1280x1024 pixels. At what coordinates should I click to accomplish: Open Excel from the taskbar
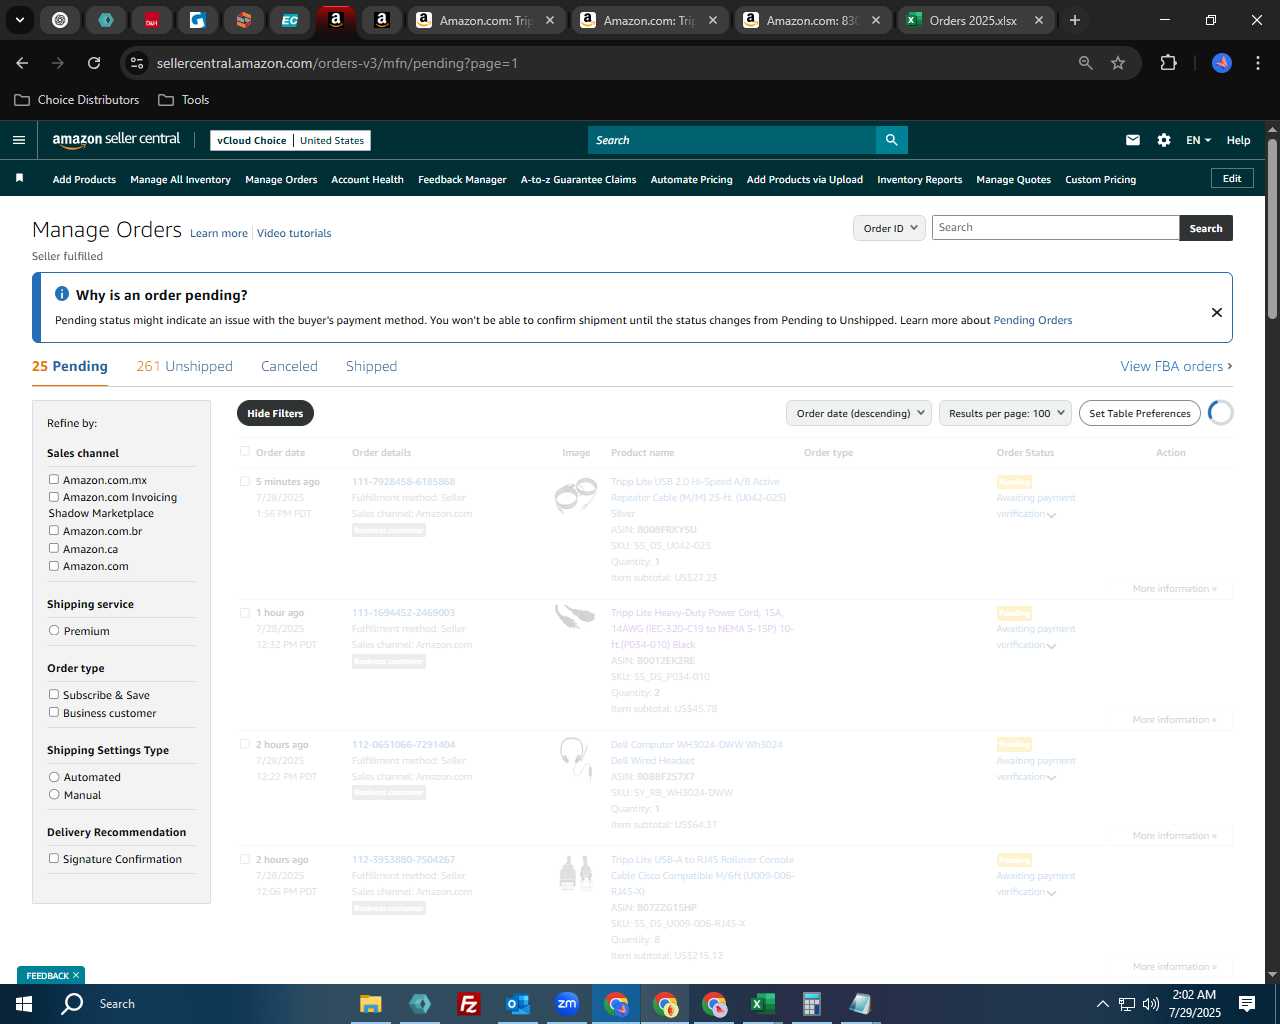point(762,1004)
